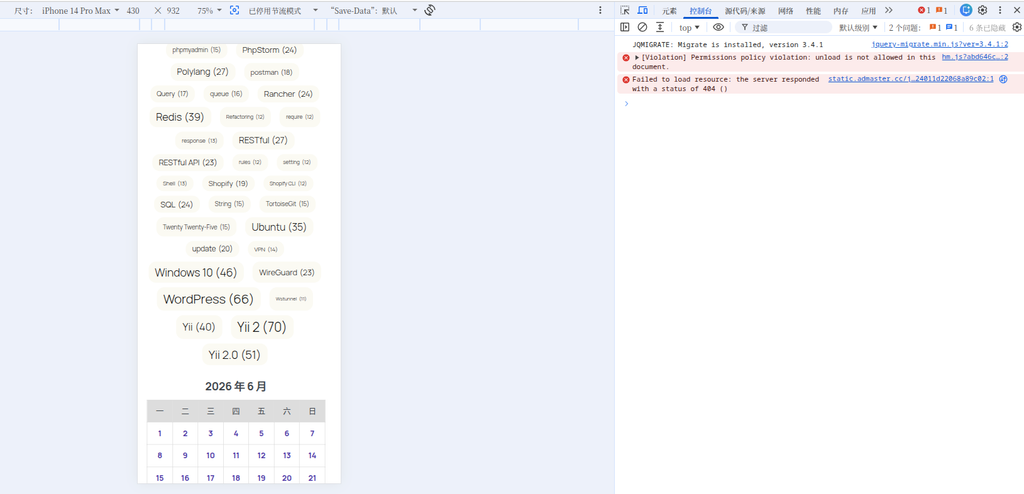The image size is (1024, 494).
Task: Click the Twenty Twenty-Five (15) tag
Action: point(196,227)
